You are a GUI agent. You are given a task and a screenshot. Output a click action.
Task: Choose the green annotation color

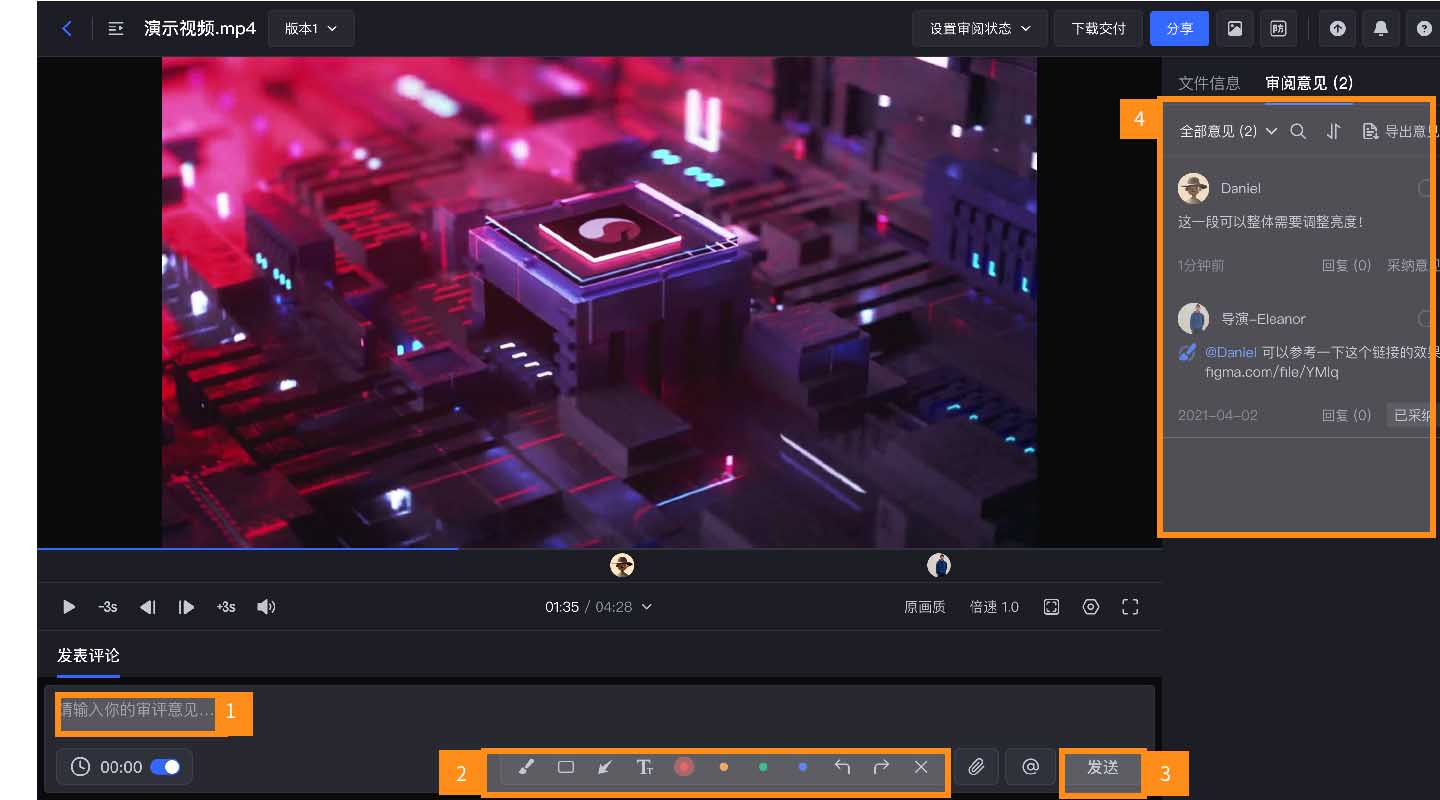pyautogui.click(x=763, y=767)
